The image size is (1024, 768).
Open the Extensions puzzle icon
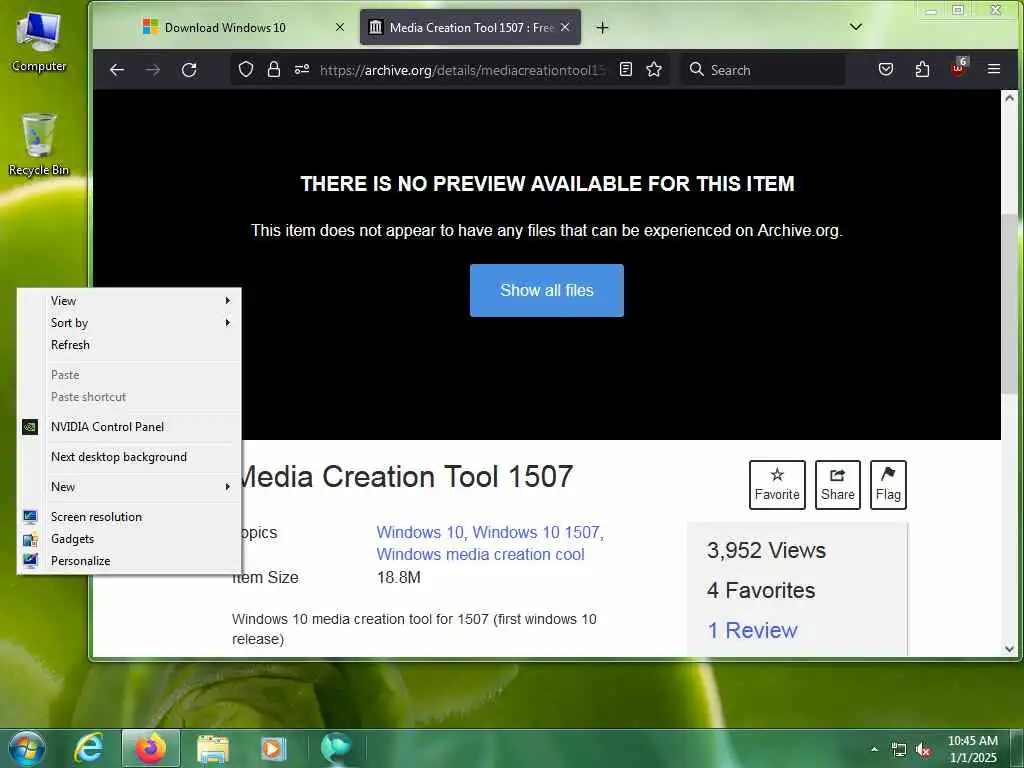[922, 69]
